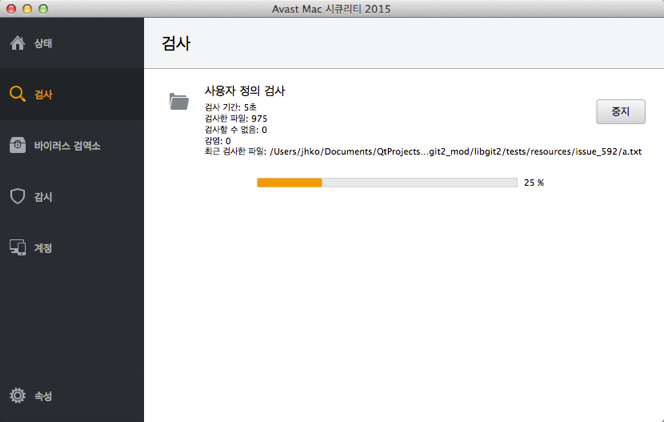Click the orange scan progress bar
This screenshot has width=664, height=422.
click(x=387, y=182)
